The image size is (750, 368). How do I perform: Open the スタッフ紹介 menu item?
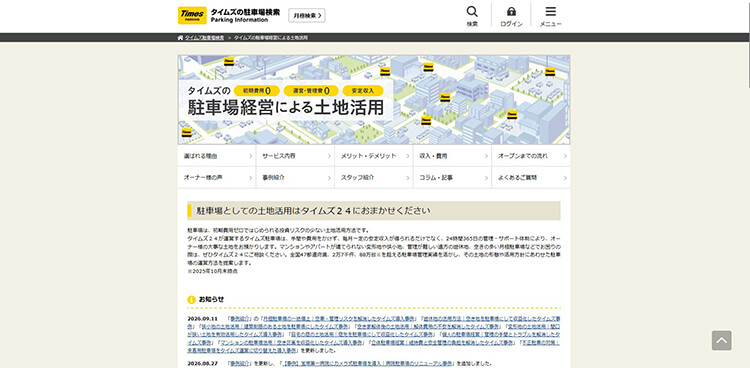click(x=374, y=178)
